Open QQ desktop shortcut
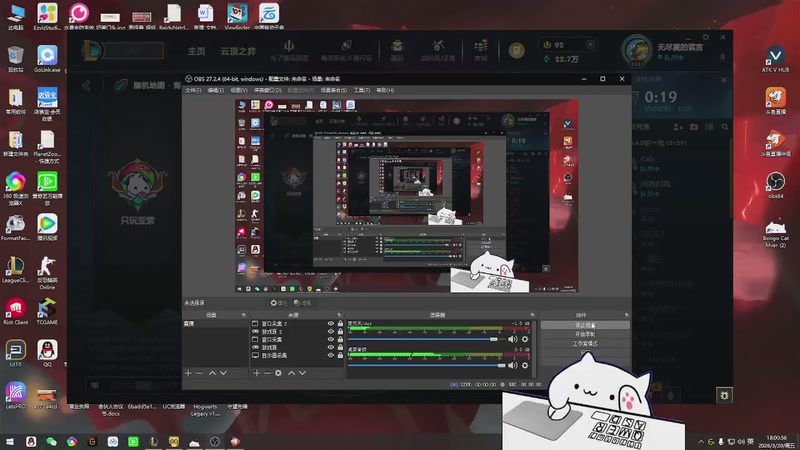Image resolution: width=800 pixels, height=450 pixels. coord(47,353)
